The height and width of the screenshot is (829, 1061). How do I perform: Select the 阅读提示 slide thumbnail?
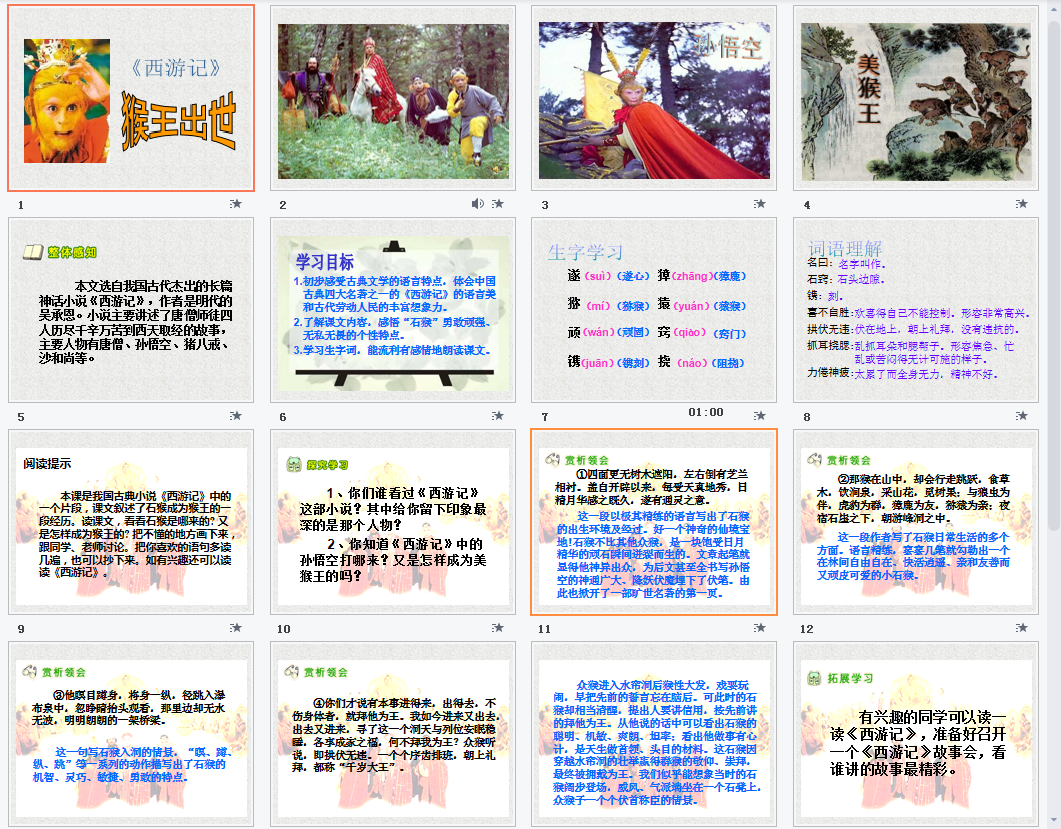[131, 522]
